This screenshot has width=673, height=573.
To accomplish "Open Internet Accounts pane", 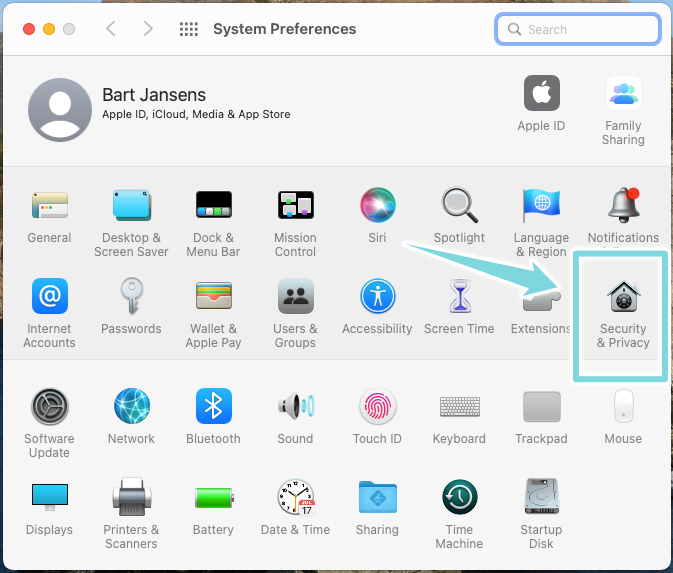I will [x=50, y=296].
